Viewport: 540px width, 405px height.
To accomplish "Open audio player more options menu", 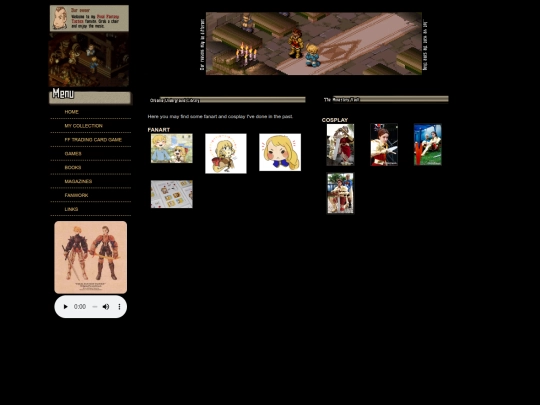I will 119,307.
